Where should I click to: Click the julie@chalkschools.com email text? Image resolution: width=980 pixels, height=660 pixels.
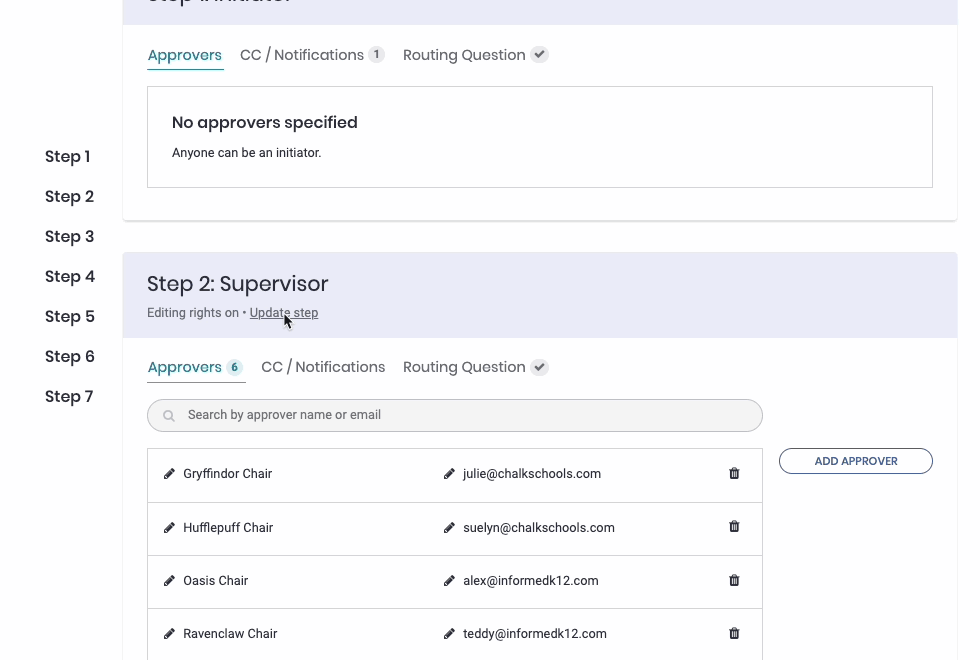coord(532,474)
